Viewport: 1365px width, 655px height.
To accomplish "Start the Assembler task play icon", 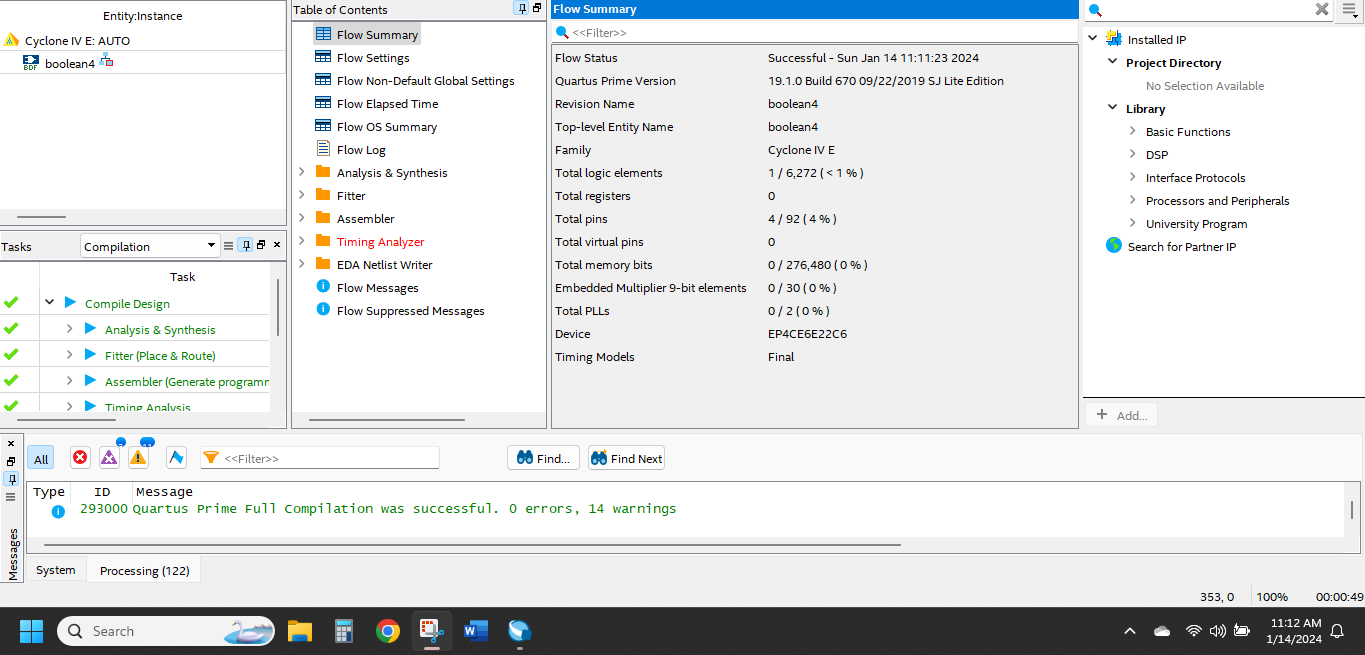I will coord(90,380).
